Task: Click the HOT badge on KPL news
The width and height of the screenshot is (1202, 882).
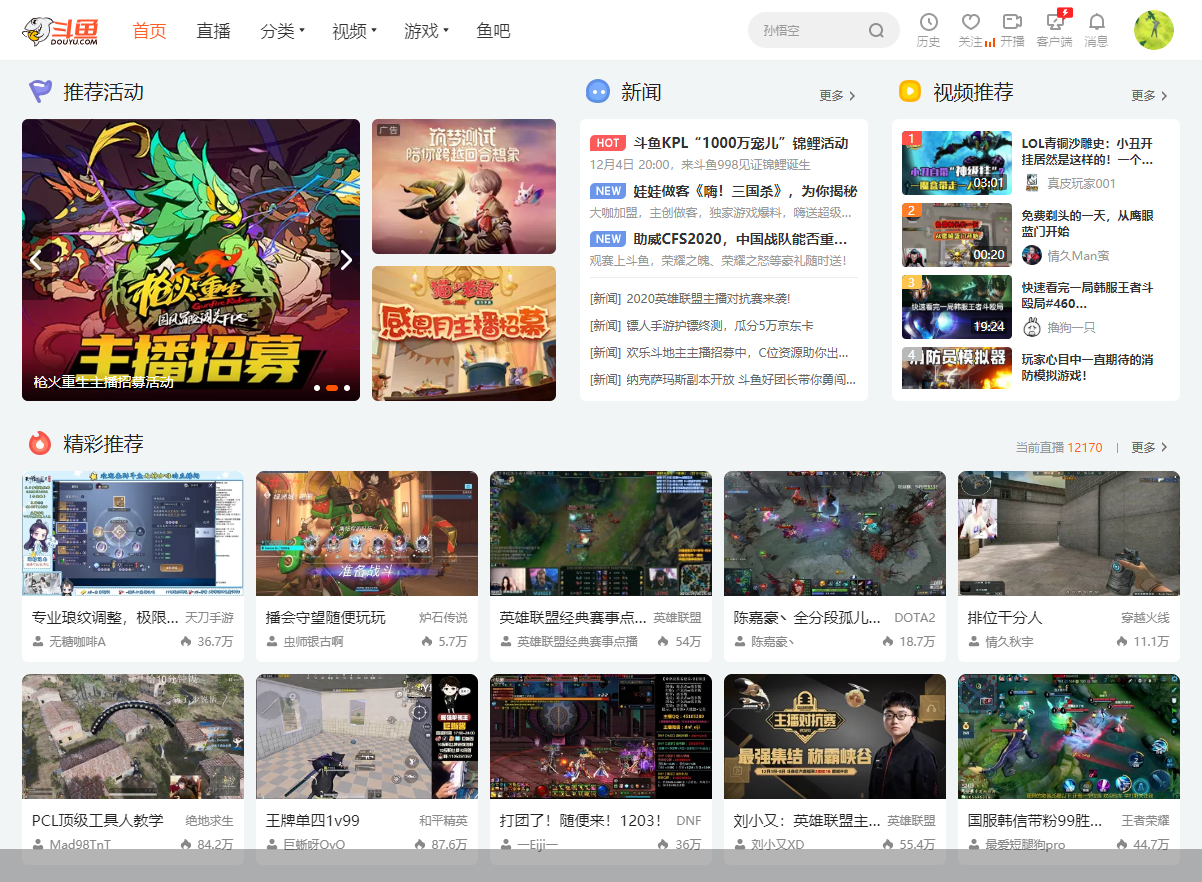Action: pyautogui.click(x=608, y=143)
